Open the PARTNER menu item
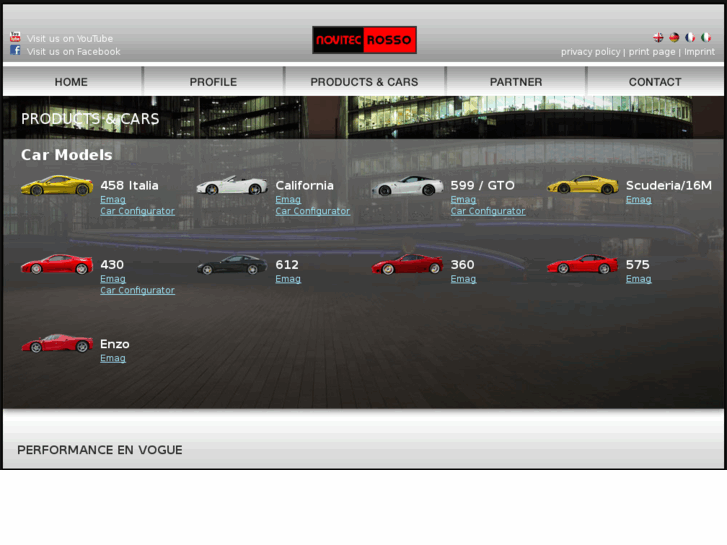This screenshot has width=727, height=545. coord(516,82)
